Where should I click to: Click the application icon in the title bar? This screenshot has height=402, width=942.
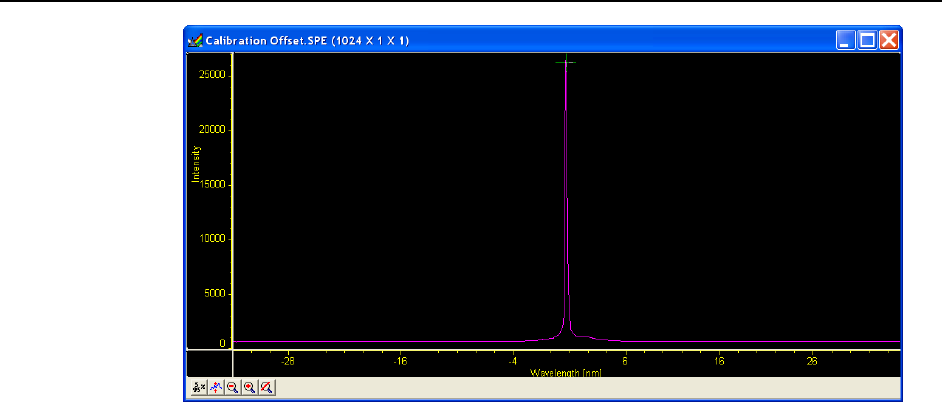coord(195,41)
